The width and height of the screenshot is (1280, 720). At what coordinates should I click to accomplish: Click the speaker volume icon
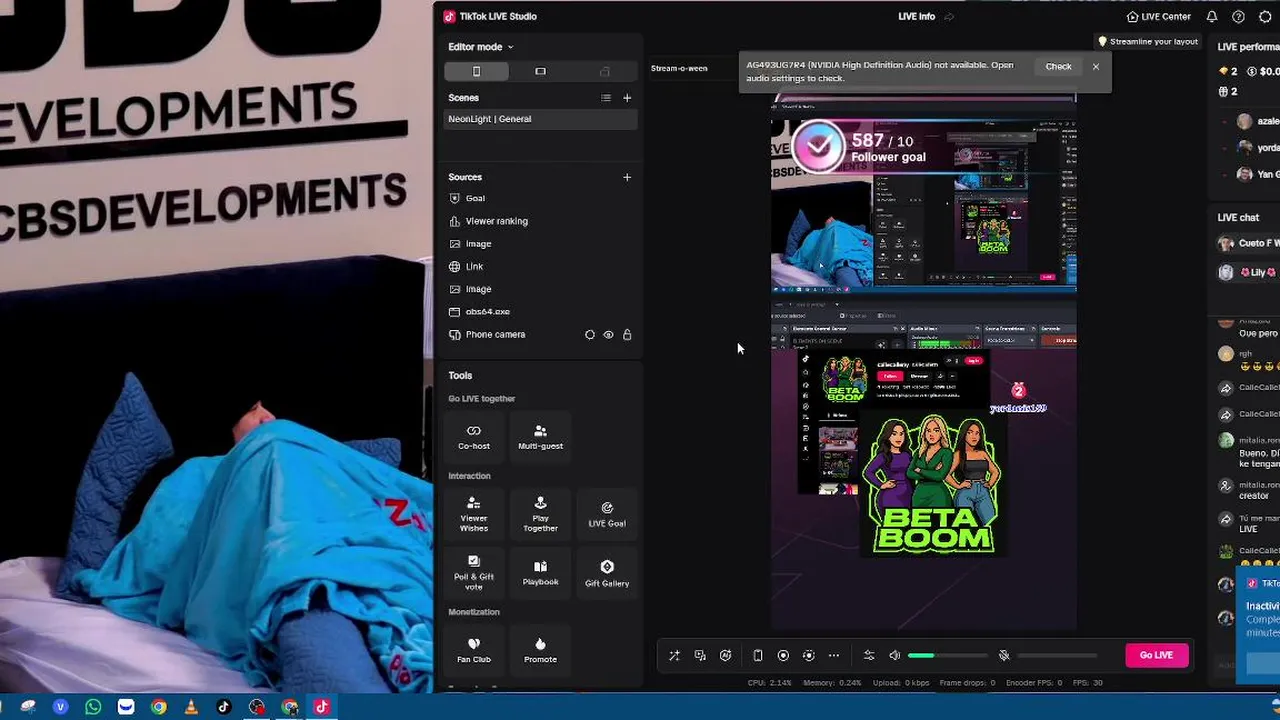pyautogui.click(x=895, y=656)
